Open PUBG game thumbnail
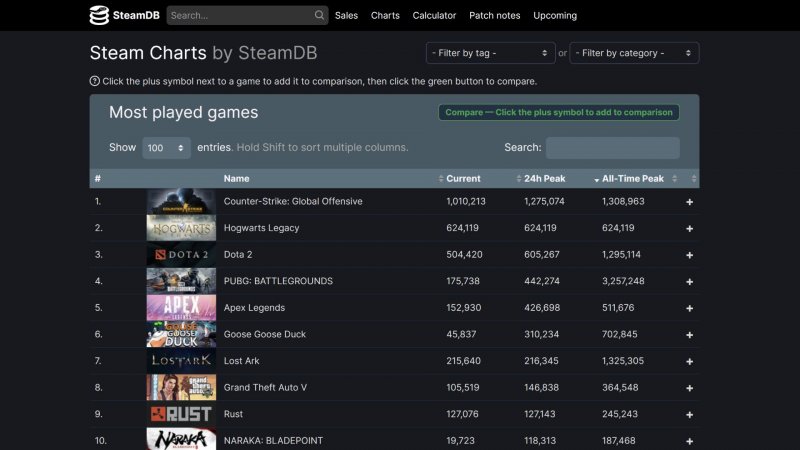 (x=181, y=281)
